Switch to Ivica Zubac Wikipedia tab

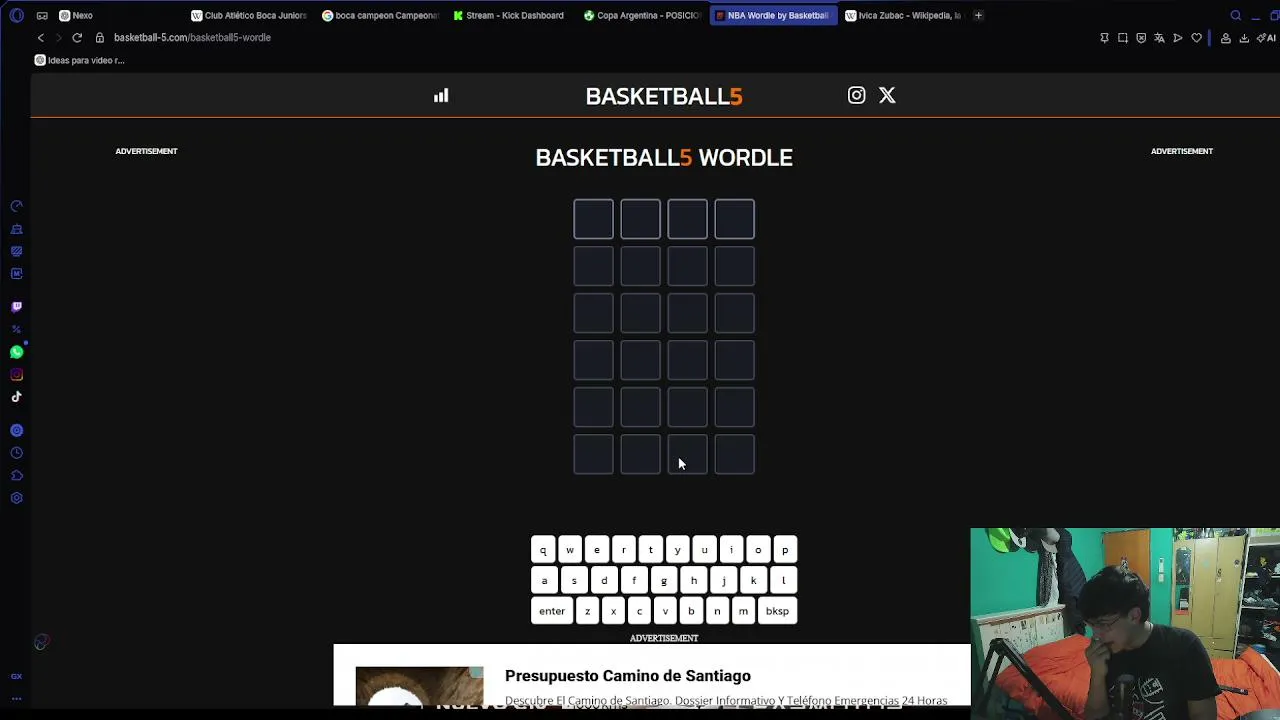pos(903,15)
